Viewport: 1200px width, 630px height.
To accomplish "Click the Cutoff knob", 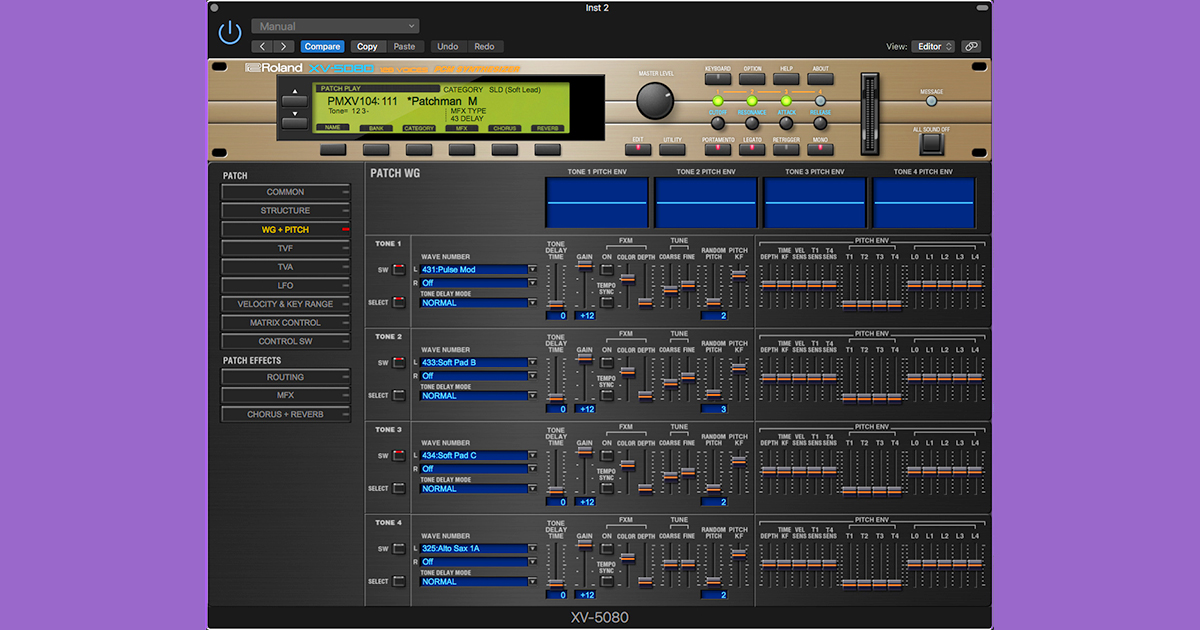I will [718, 124].
